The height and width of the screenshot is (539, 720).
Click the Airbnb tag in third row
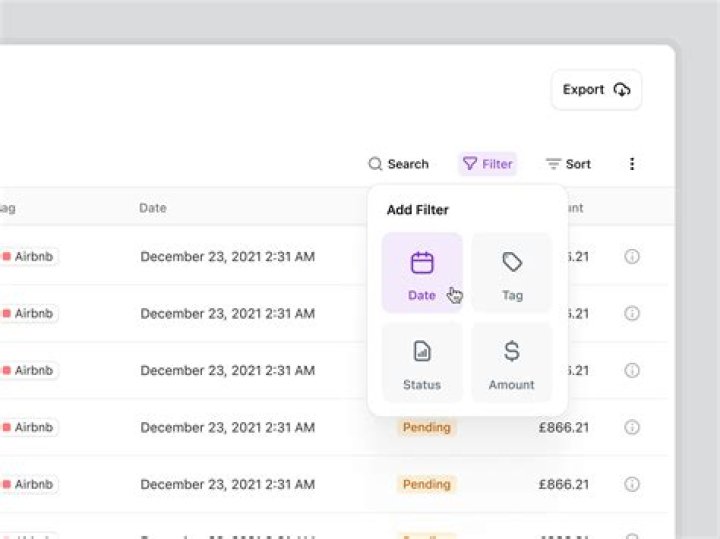point(28,370)
